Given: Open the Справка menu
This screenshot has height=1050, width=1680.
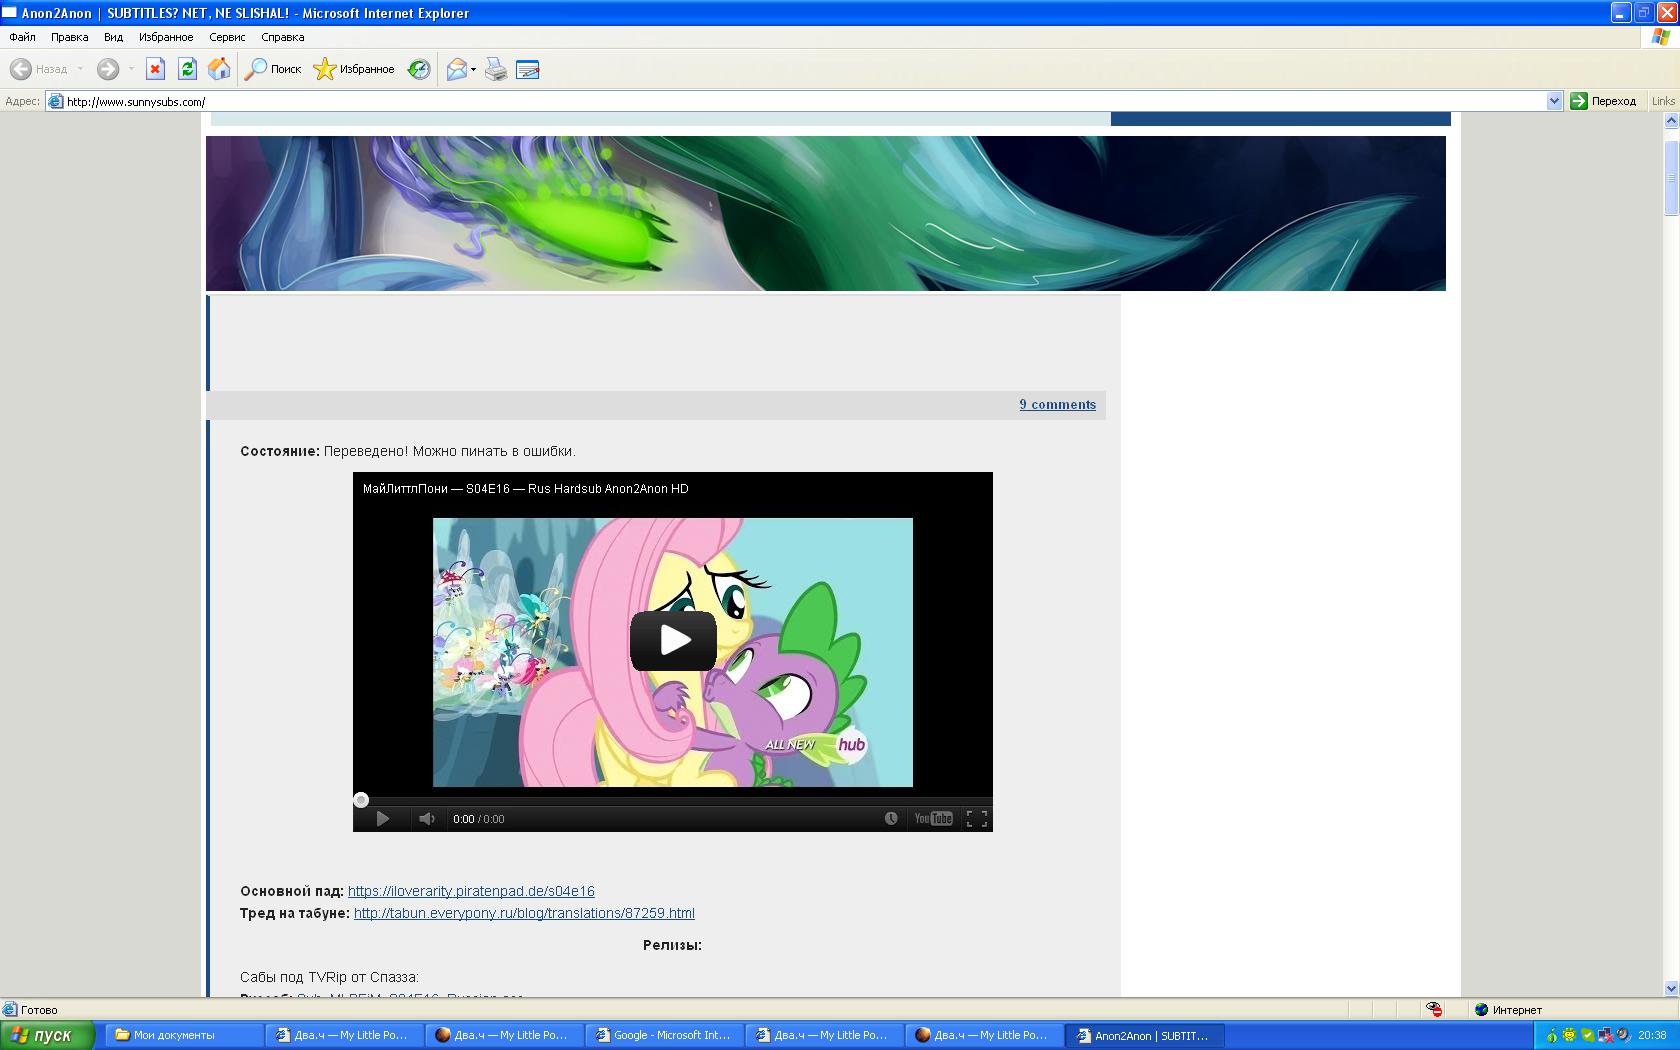Looking at the screenshot, I should pyautogui.click(x=283, y=37).
